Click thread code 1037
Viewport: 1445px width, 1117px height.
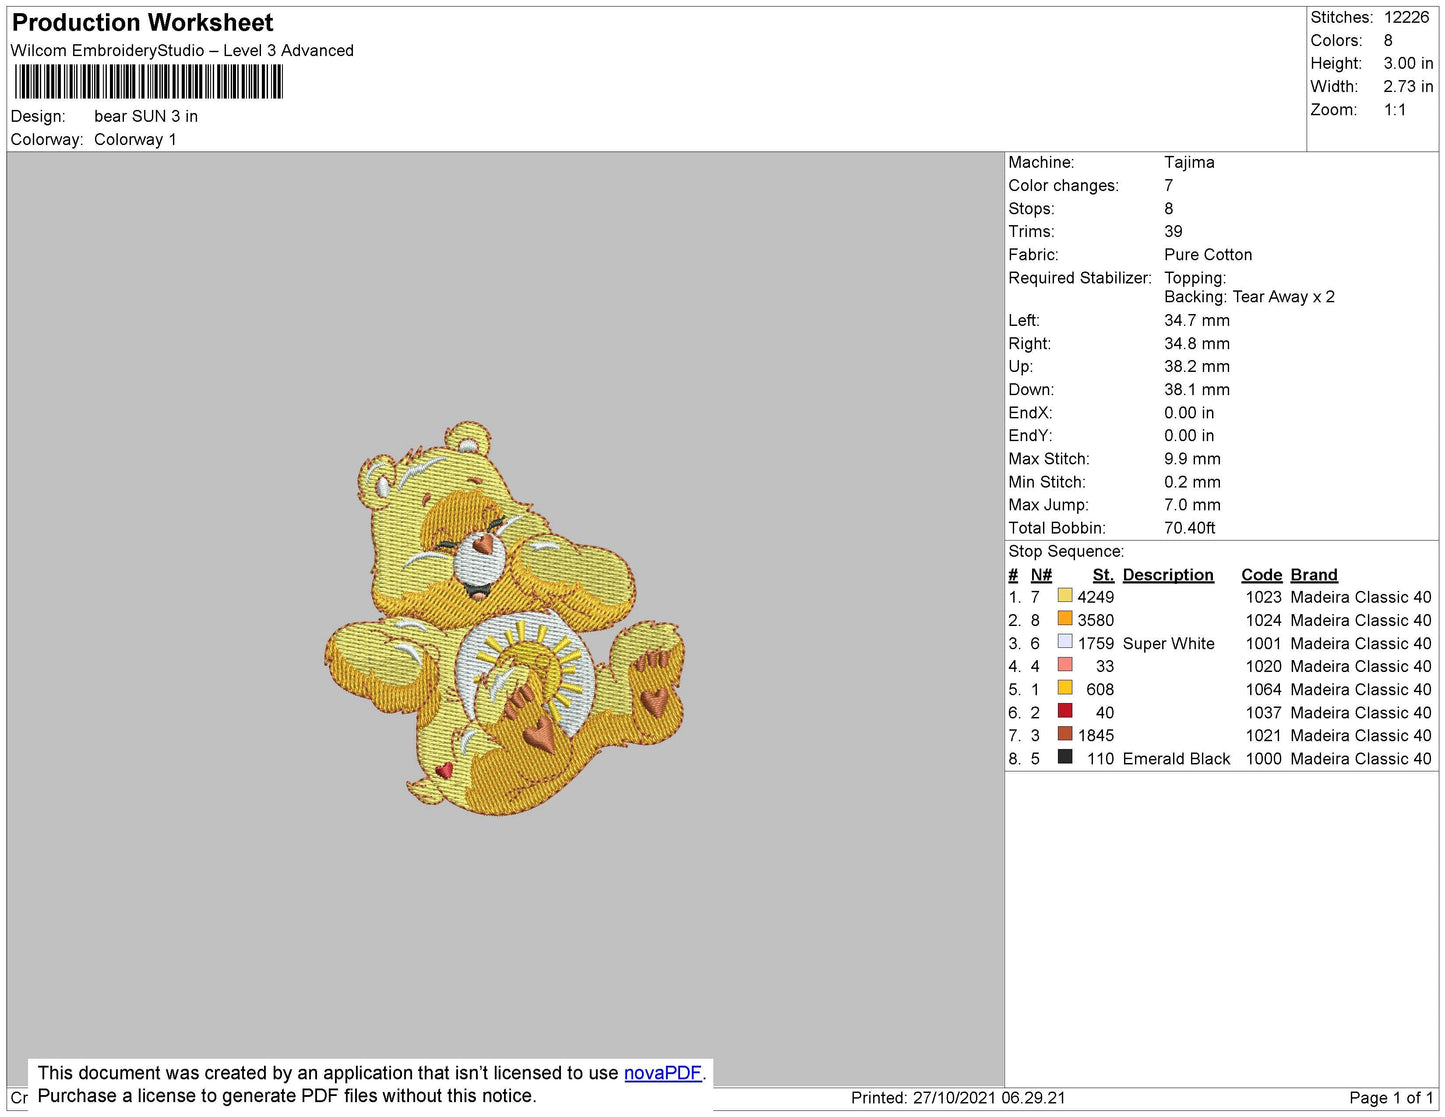pyautogui.click(x=1263, y=712)
